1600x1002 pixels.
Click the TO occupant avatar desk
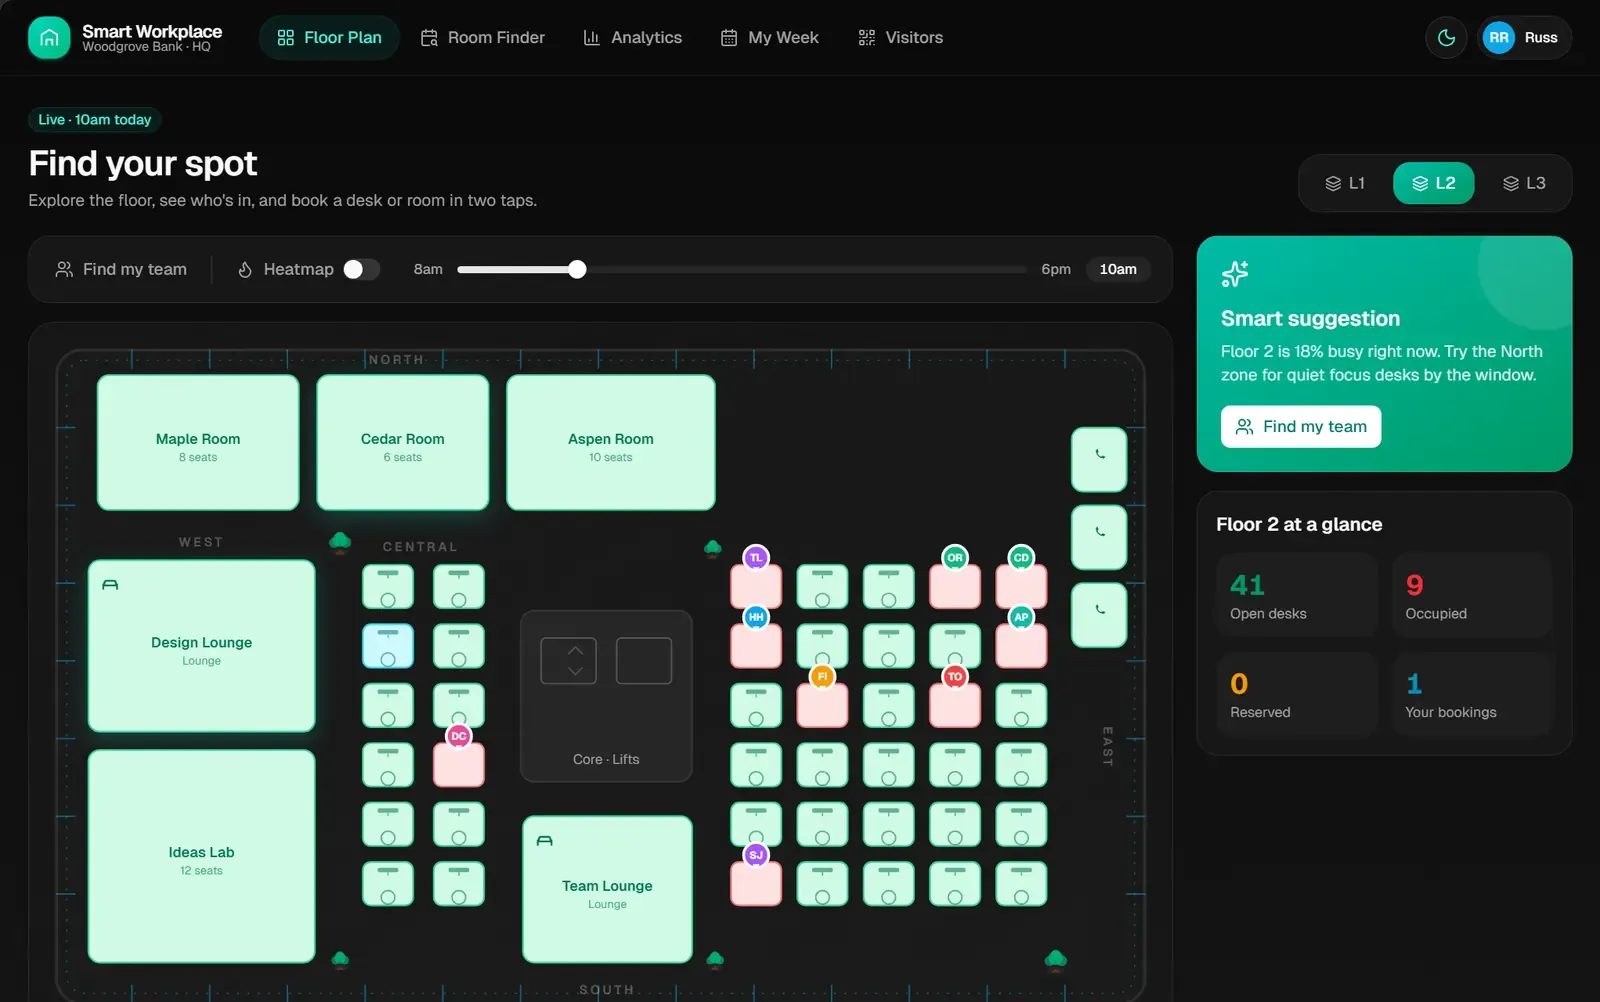coord(955,705)
